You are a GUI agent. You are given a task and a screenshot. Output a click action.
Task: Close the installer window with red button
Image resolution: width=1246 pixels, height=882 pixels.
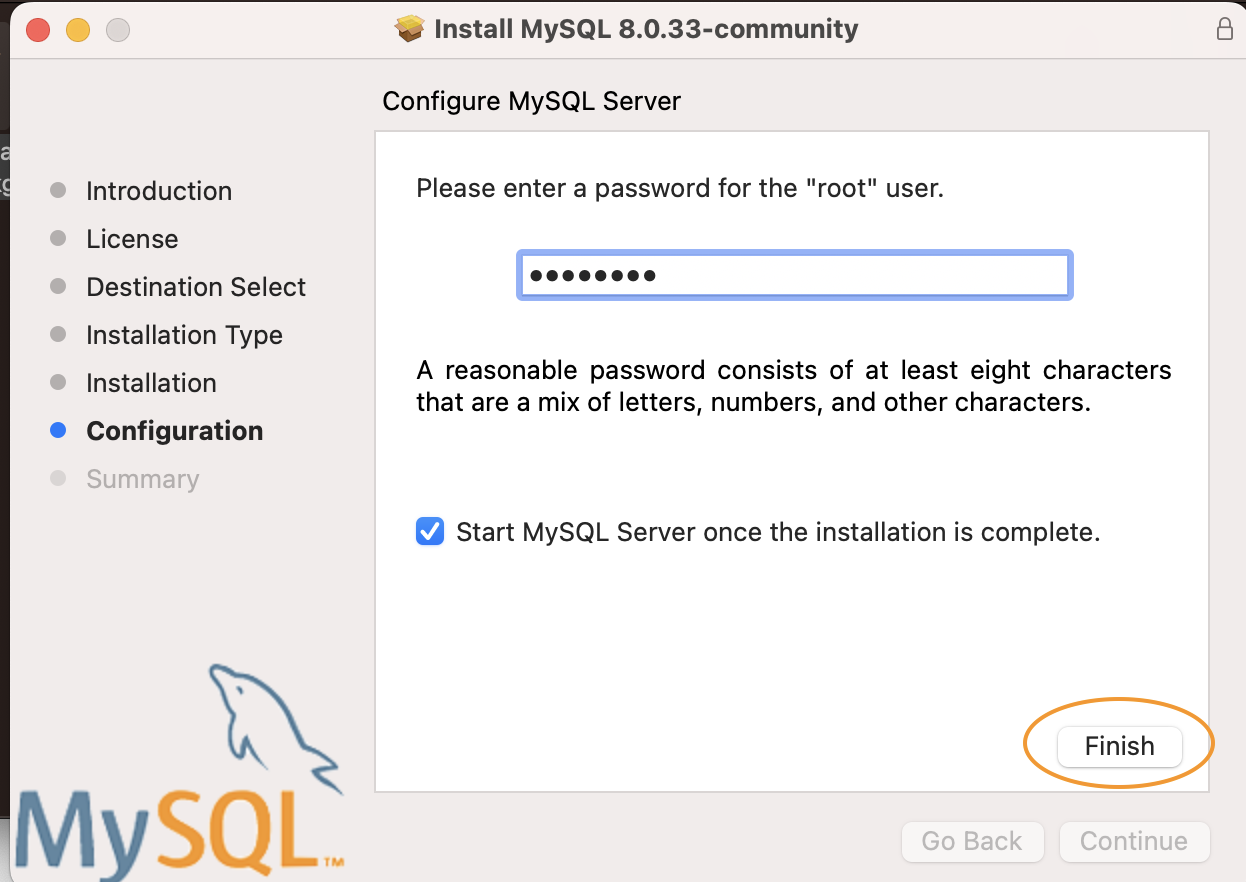coord(38,30)
